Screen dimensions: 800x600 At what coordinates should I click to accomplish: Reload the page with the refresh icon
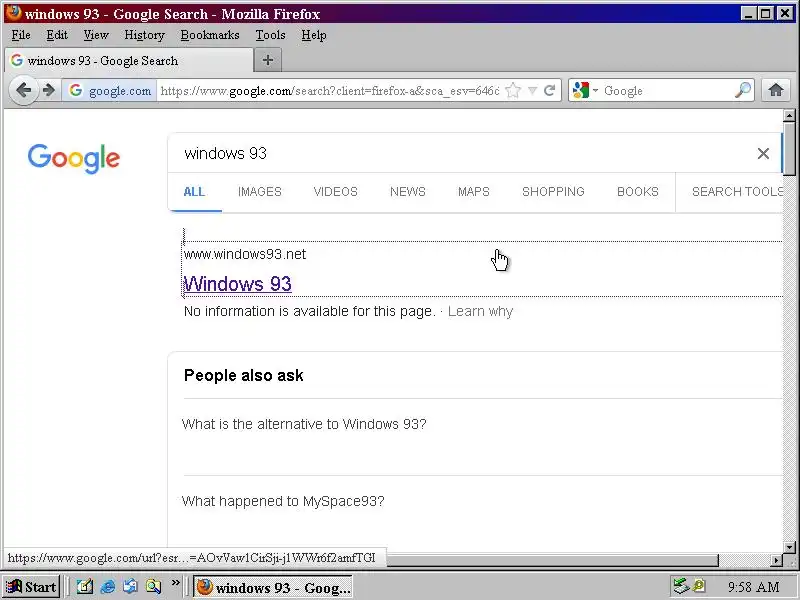coord(549,91)
